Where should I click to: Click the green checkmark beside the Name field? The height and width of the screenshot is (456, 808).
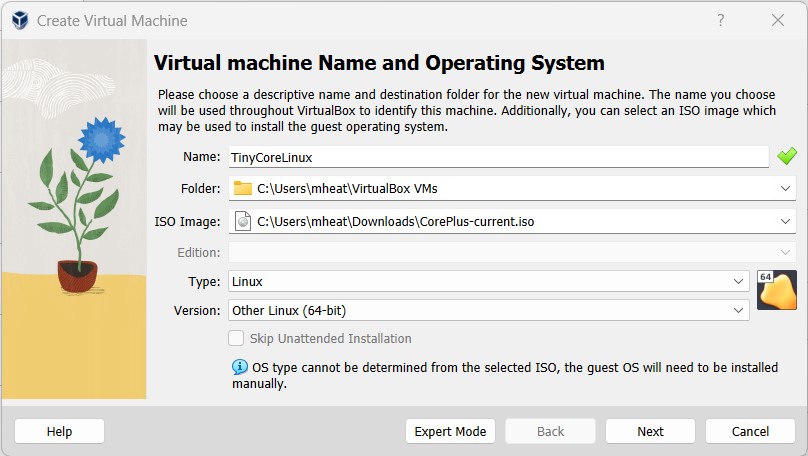pos(787,156)
